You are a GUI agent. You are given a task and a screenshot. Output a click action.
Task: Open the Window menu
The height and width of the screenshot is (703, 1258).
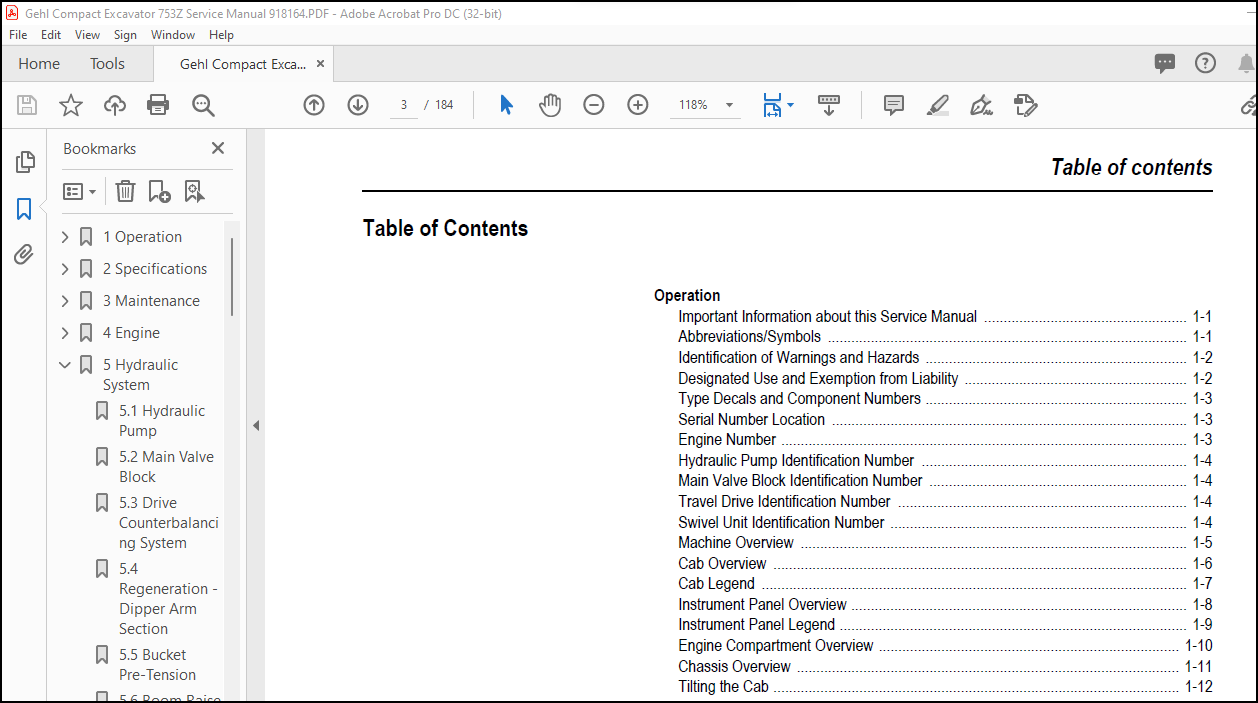173,34
